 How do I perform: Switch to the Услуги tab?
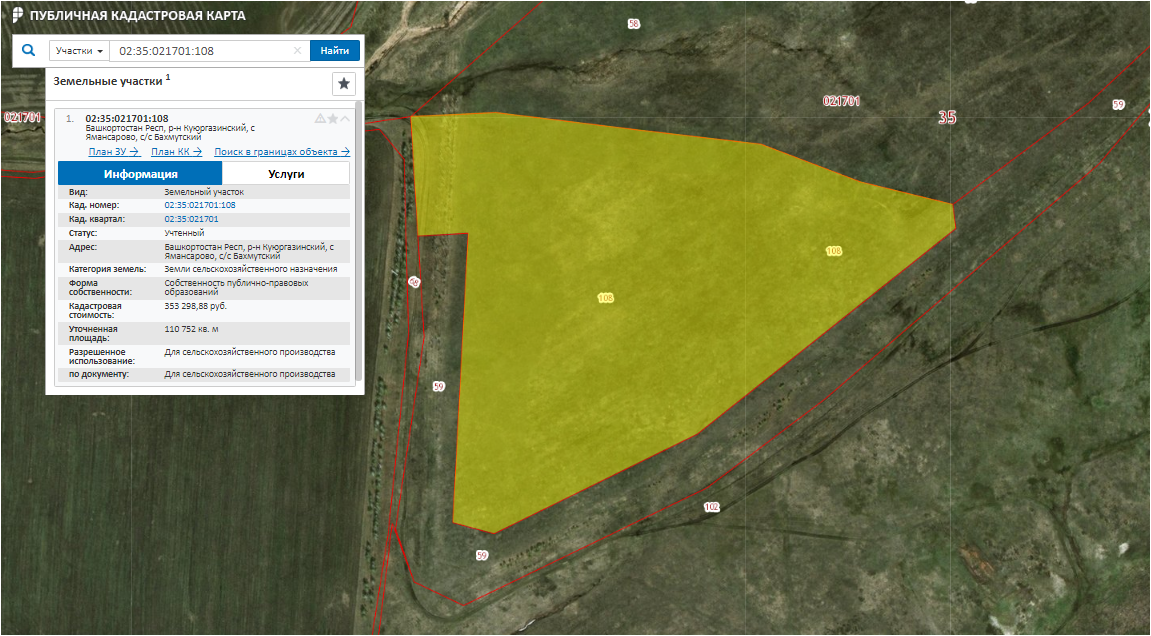click(x=286, y=174)
